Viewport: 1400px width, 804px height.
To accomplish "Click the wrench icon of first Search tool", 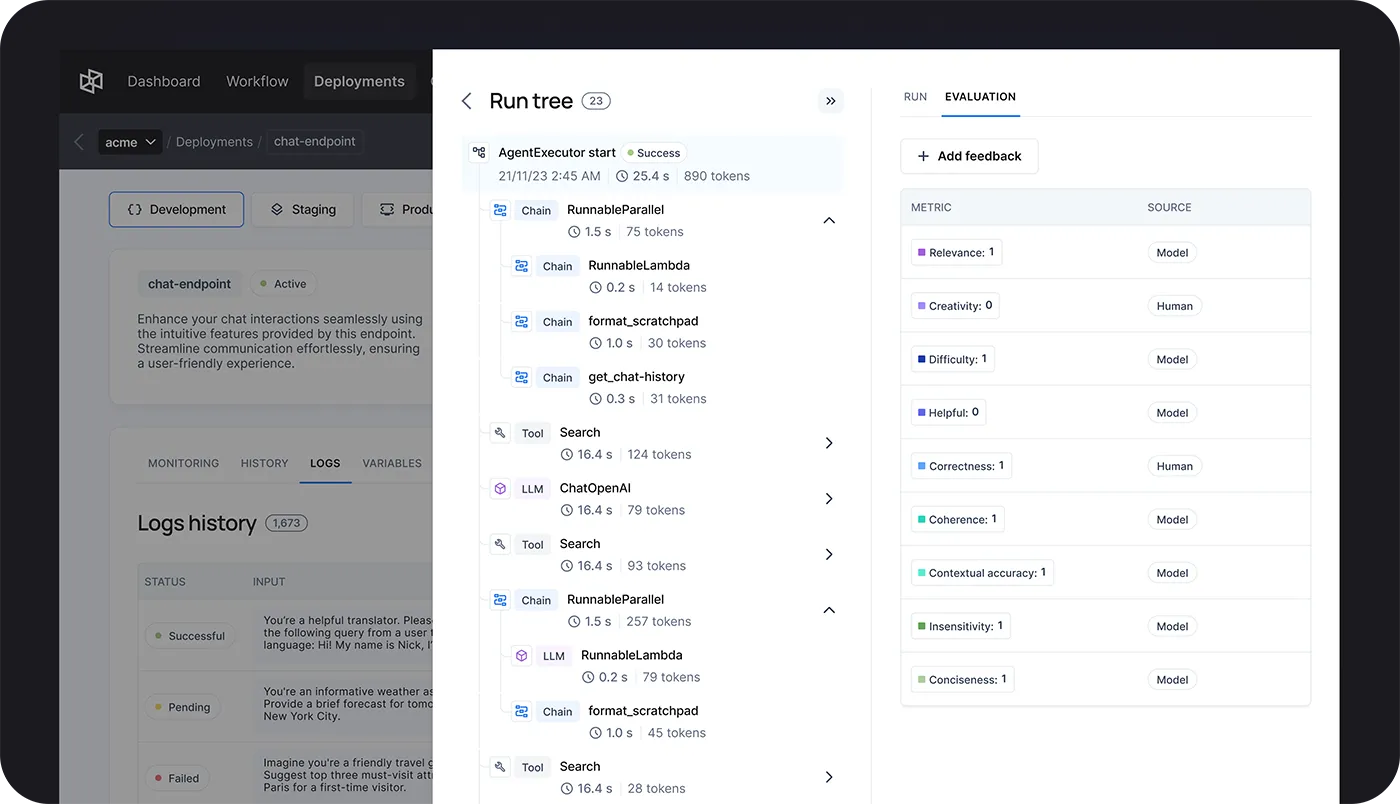I will [500, 433].
